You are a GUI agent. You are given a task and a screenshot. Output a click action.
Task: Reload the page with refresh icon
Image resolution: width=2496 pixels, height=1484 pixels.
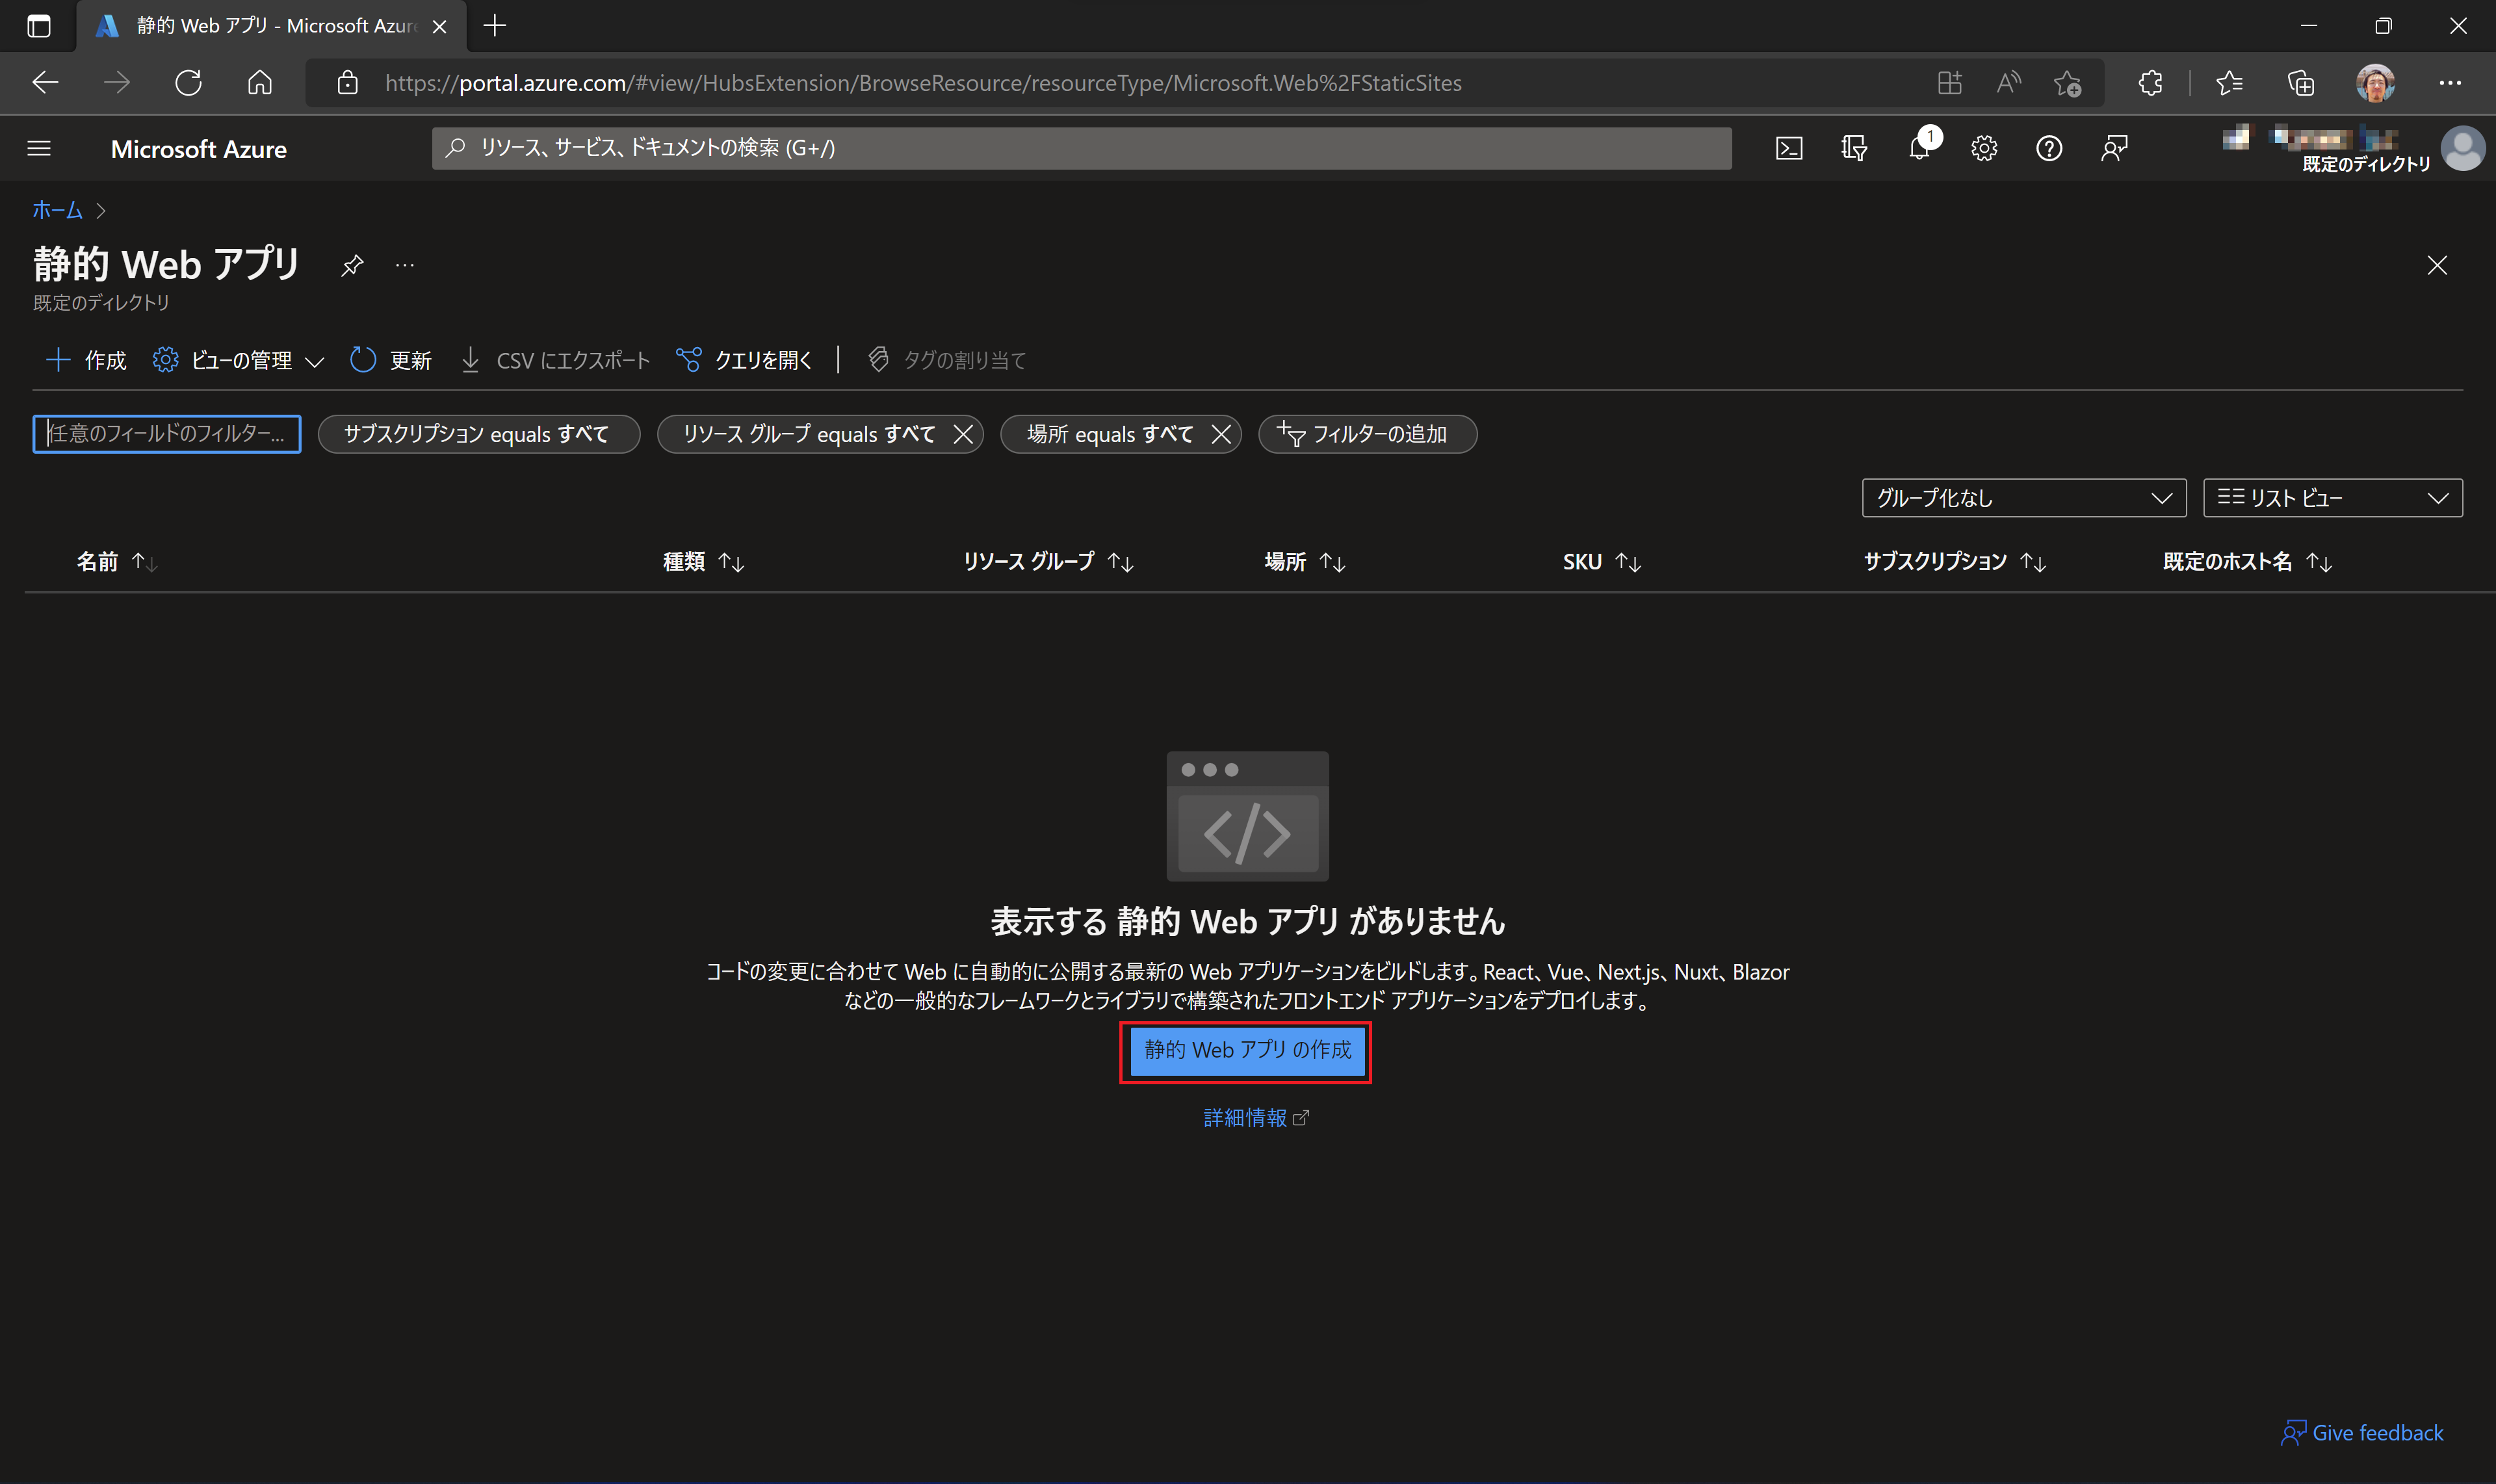click(188, 83)
